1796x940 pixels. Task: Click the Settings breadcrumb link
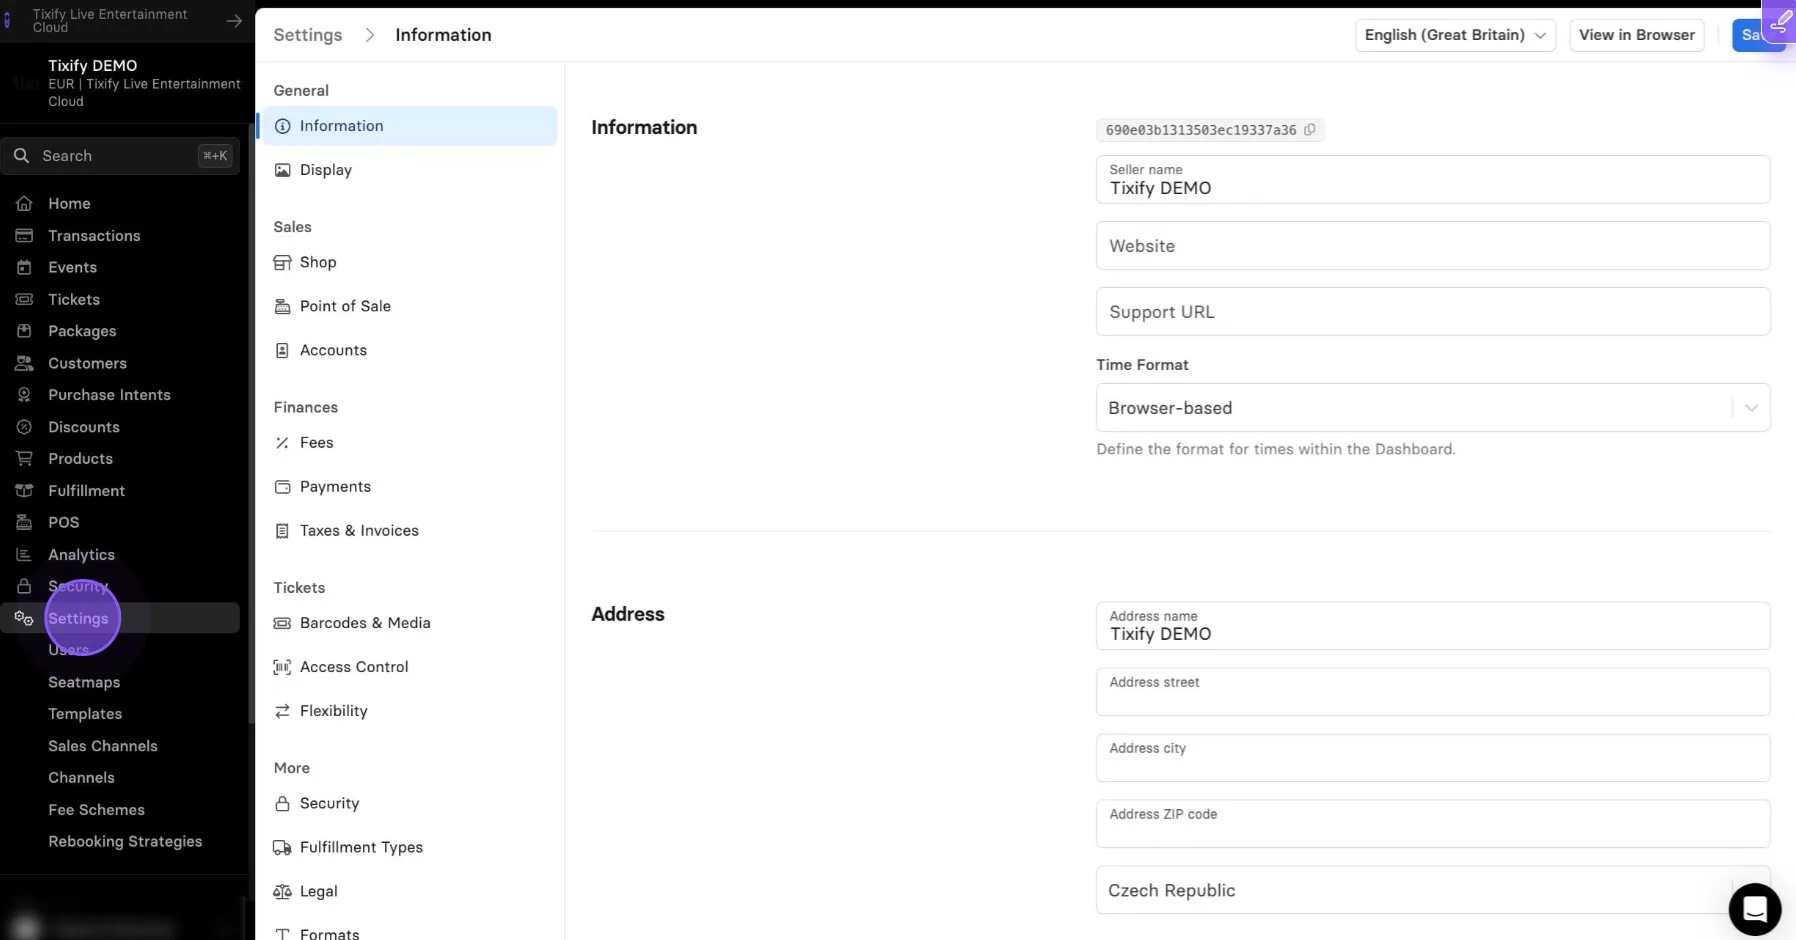[308, 35]
